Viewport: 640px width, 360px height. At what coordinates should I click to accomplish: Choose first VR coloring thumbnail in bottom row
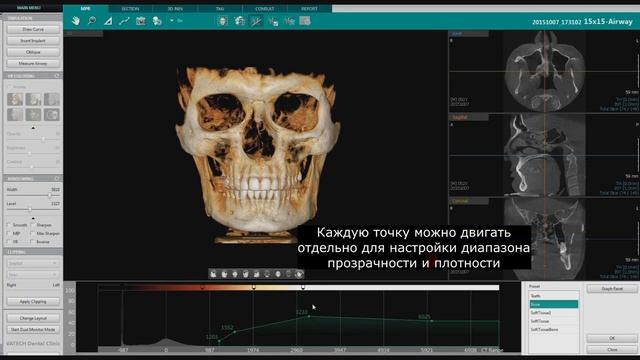point(15,115)
